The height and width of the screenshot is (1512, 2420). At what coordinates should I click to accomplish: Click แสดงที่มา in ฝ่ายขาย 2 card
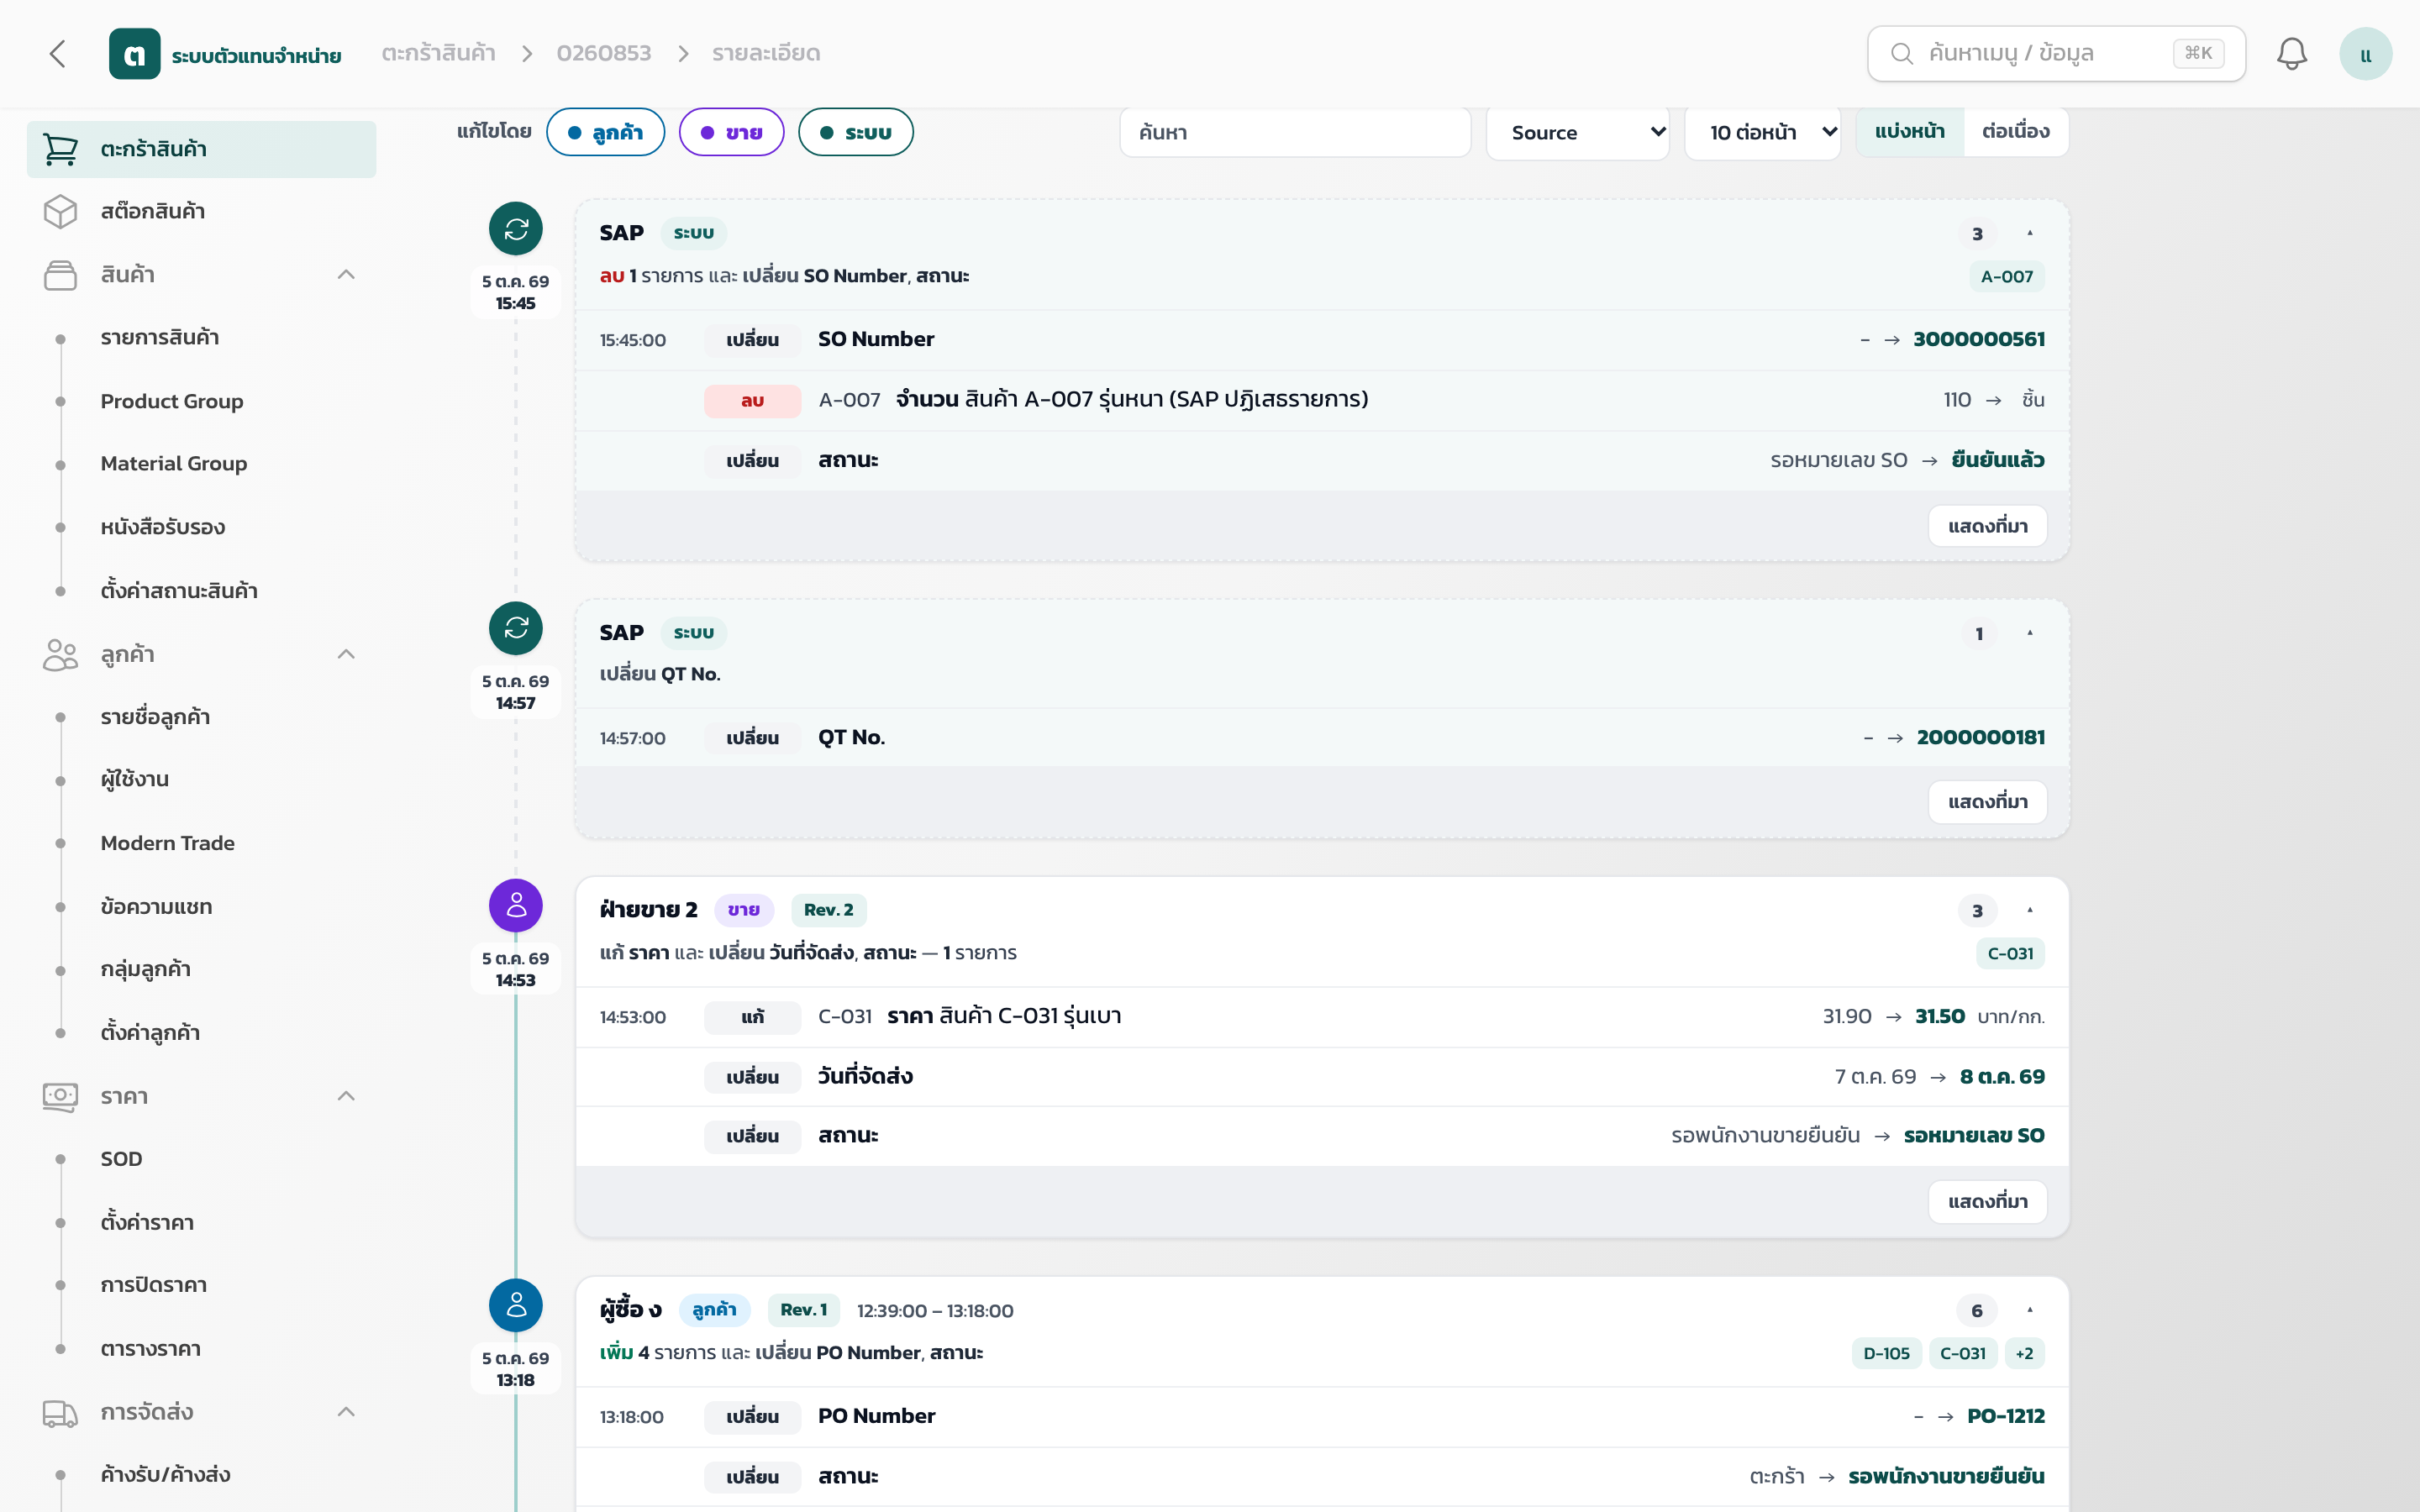point(1987,1202)
